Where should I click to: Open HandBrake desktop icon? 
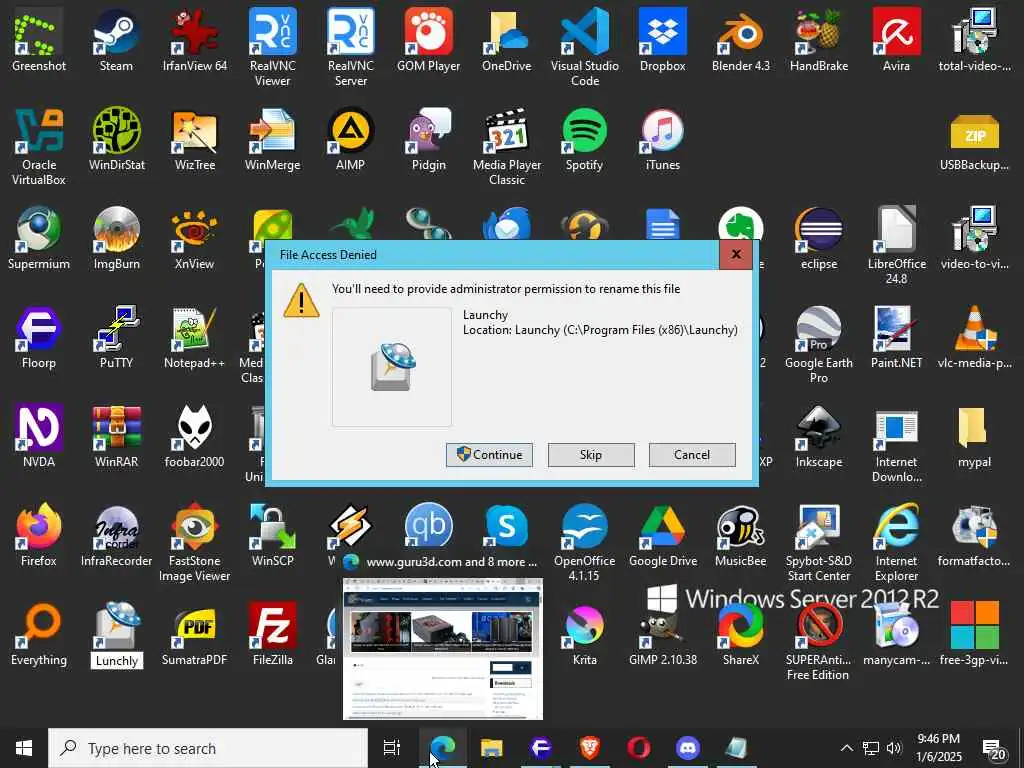(x=818, y=39)
